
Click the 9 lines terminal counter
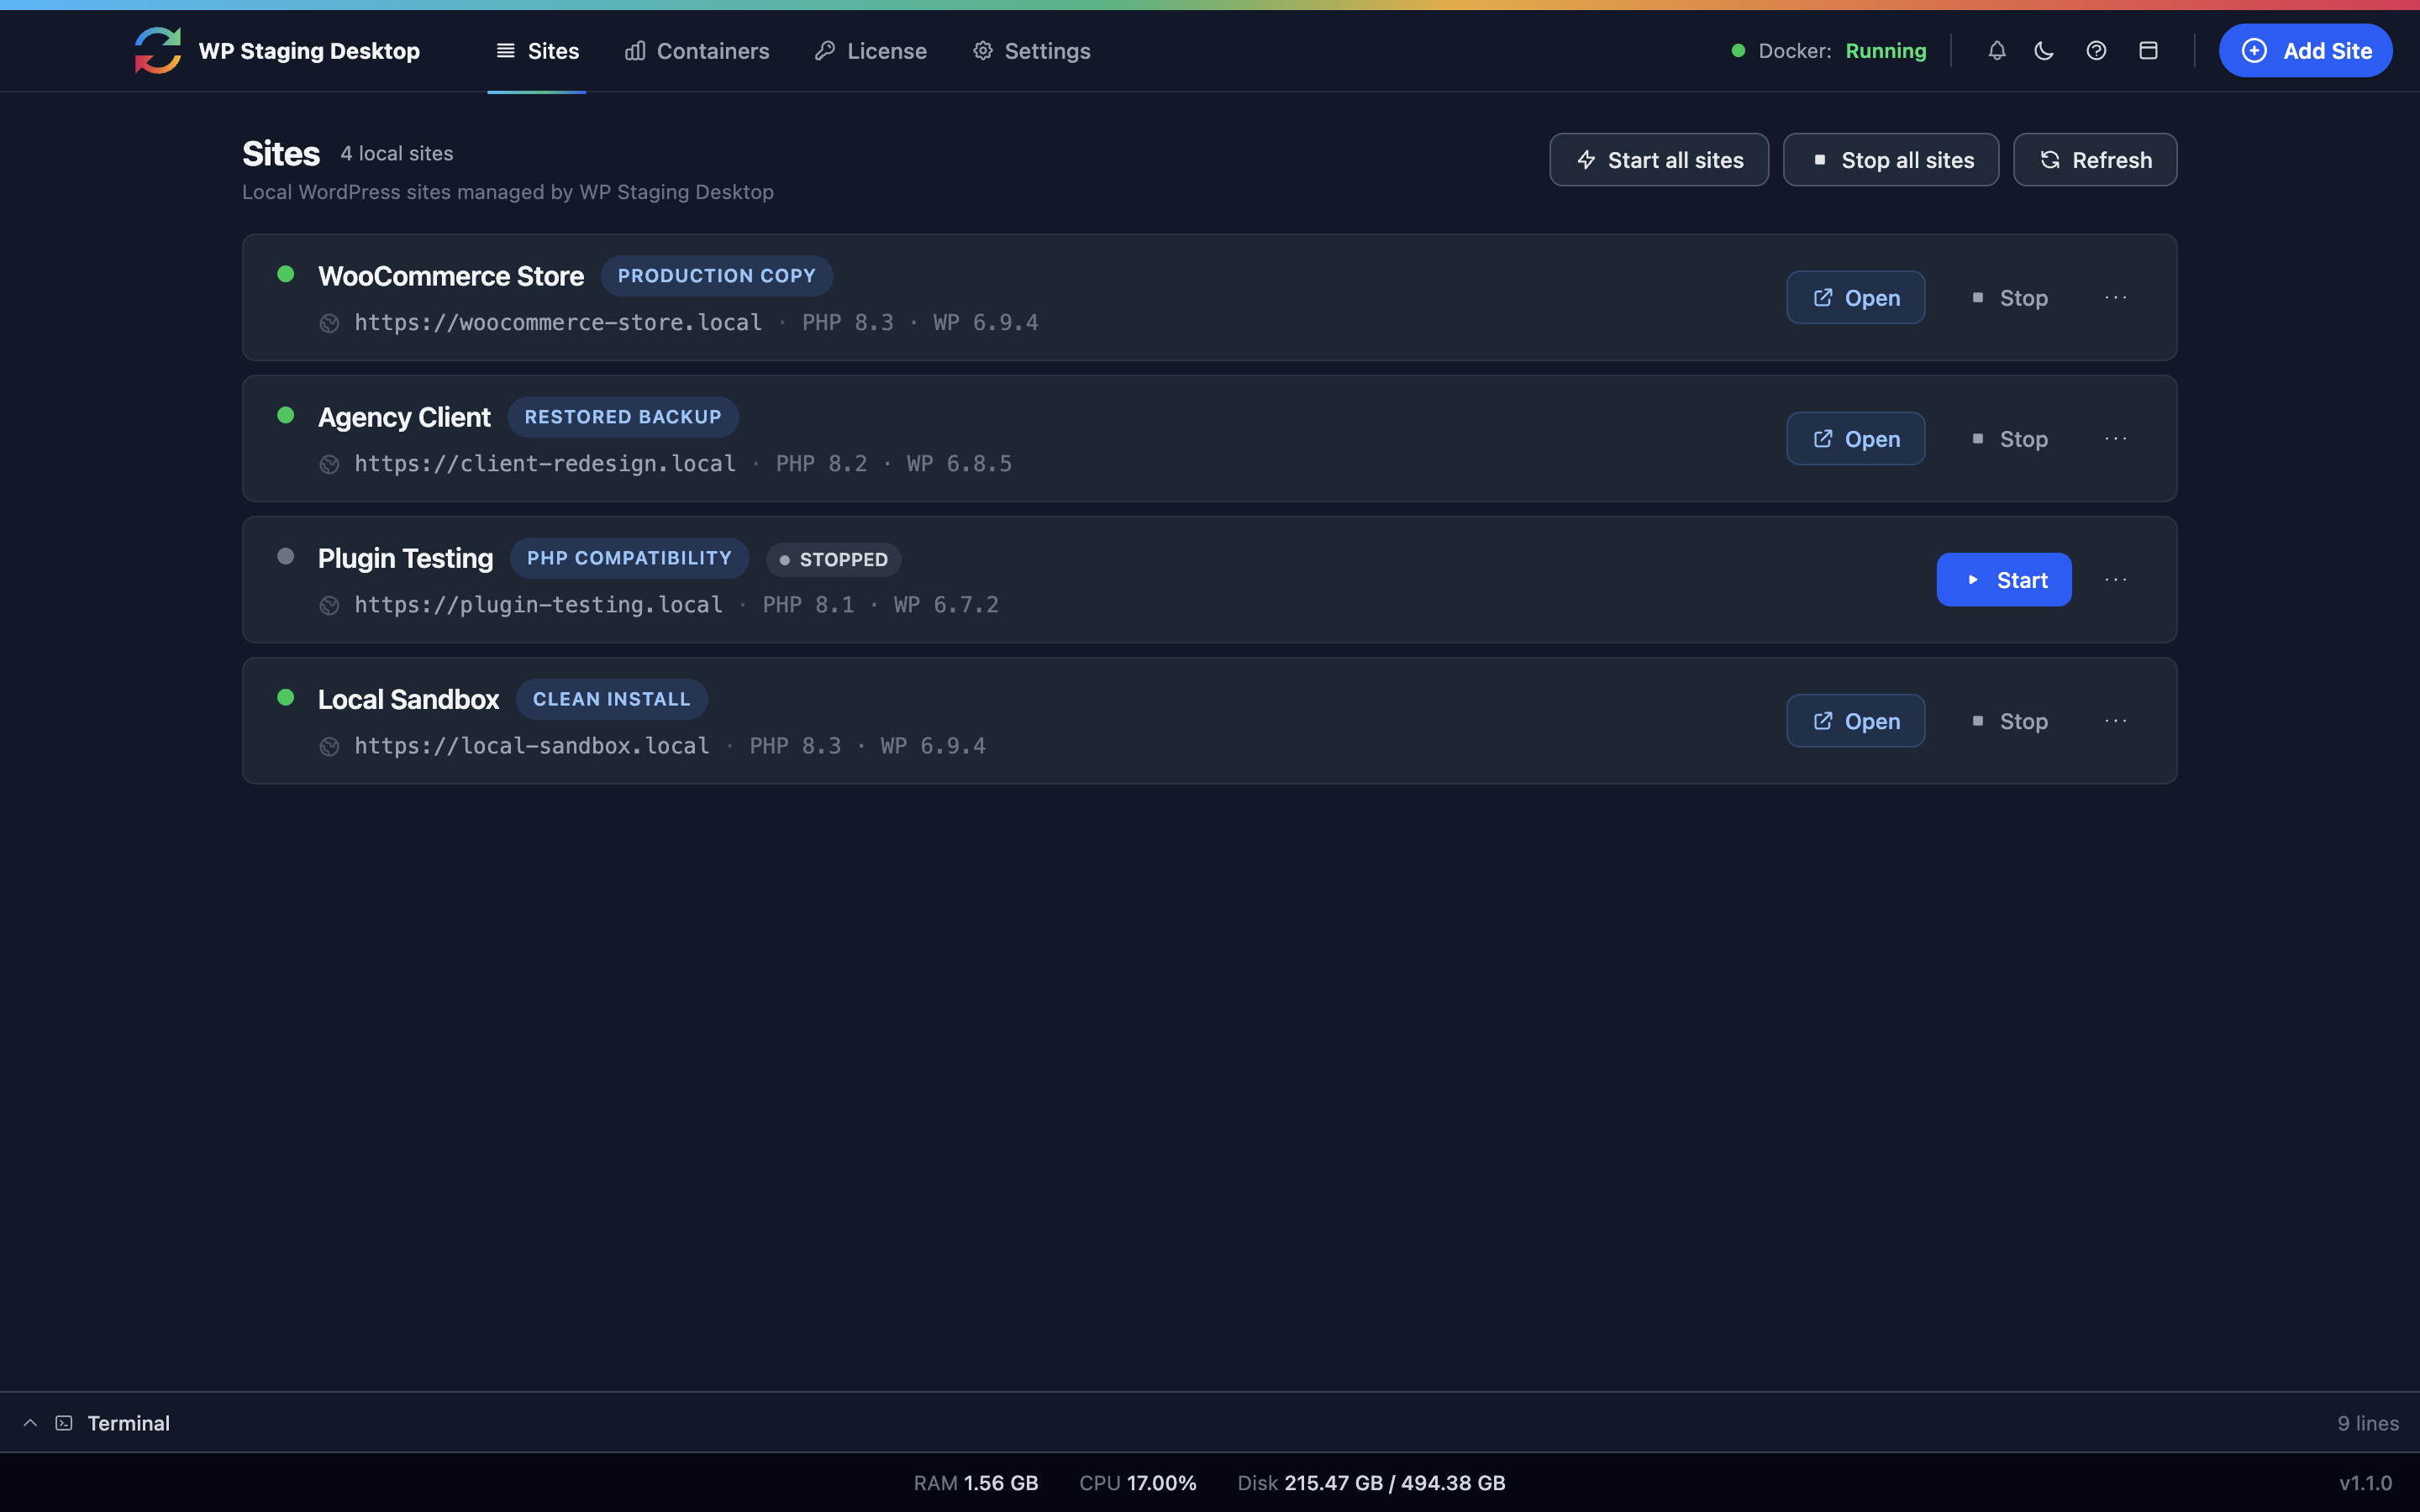2367,1423
